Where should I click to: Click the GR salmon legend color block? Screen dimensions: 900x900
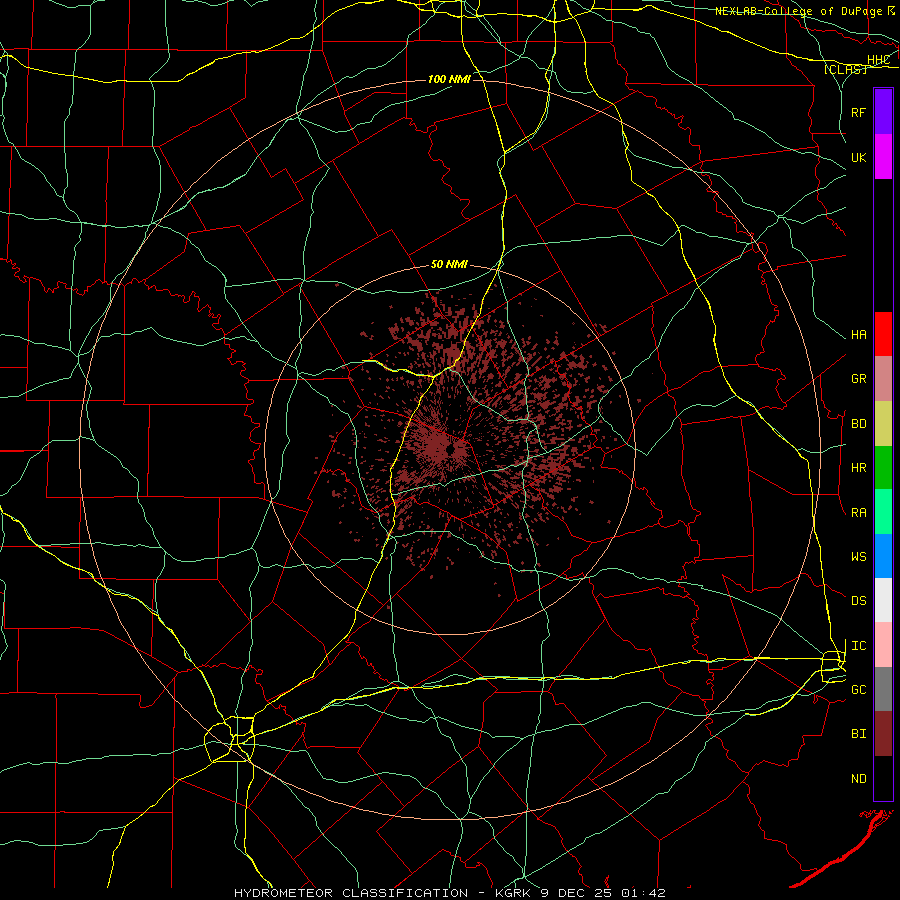tap(883, 378)
